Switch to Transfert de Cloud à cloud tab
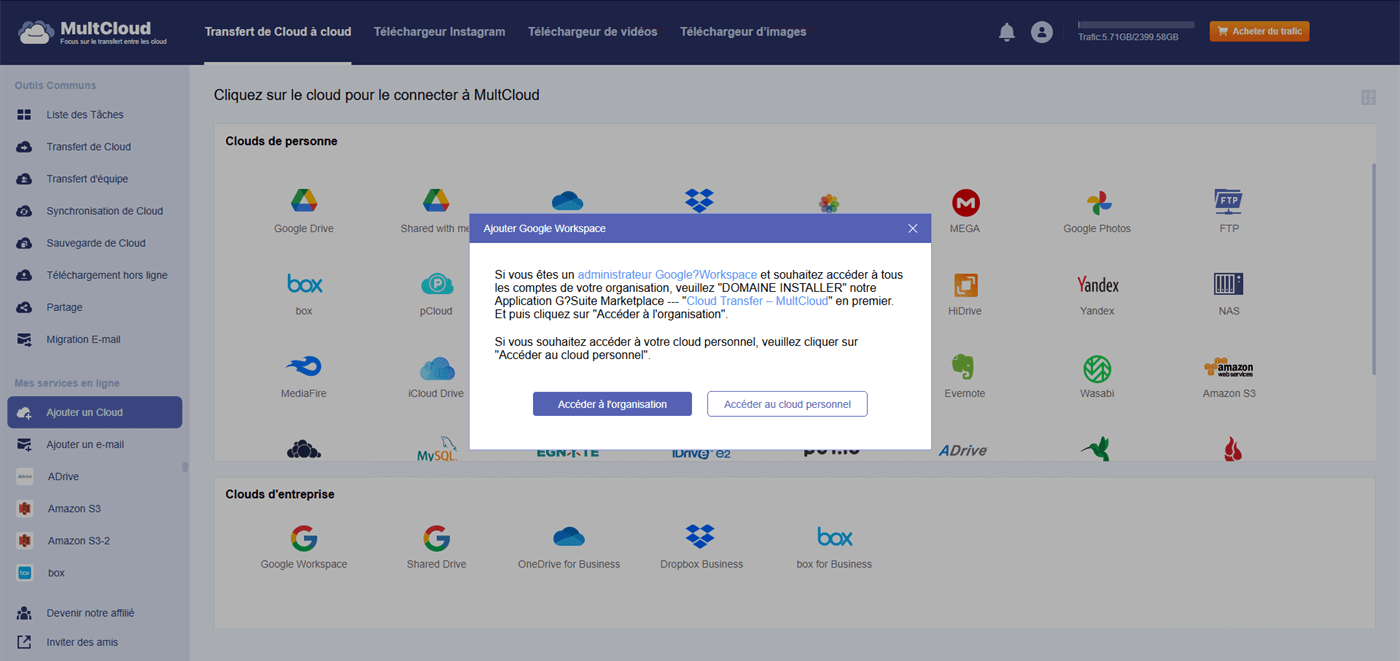 click(278, 32)
